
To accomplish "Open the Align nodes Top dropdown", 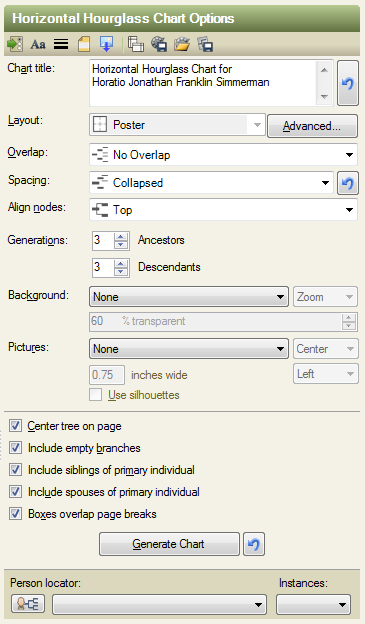I will tap(223, 209).
